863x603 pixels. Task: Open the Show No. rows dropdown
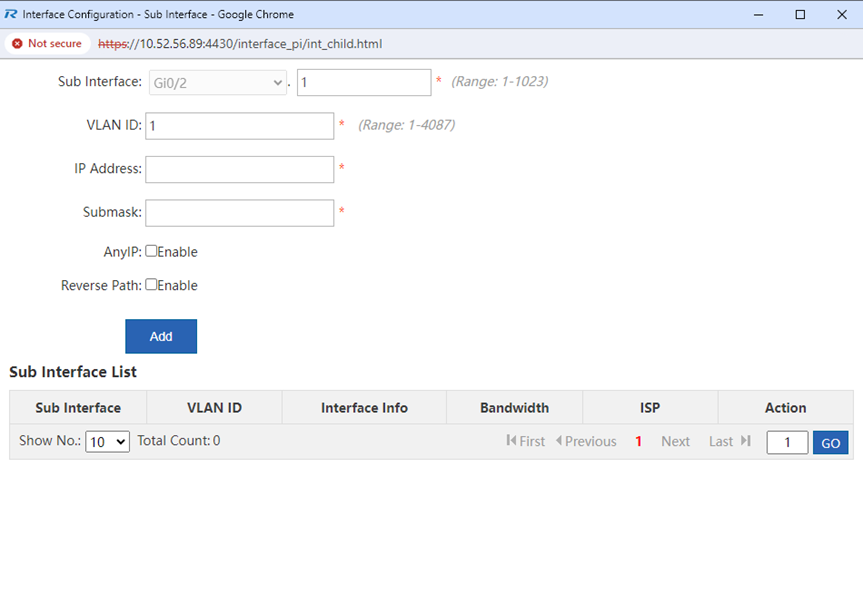tap(107, 442)
